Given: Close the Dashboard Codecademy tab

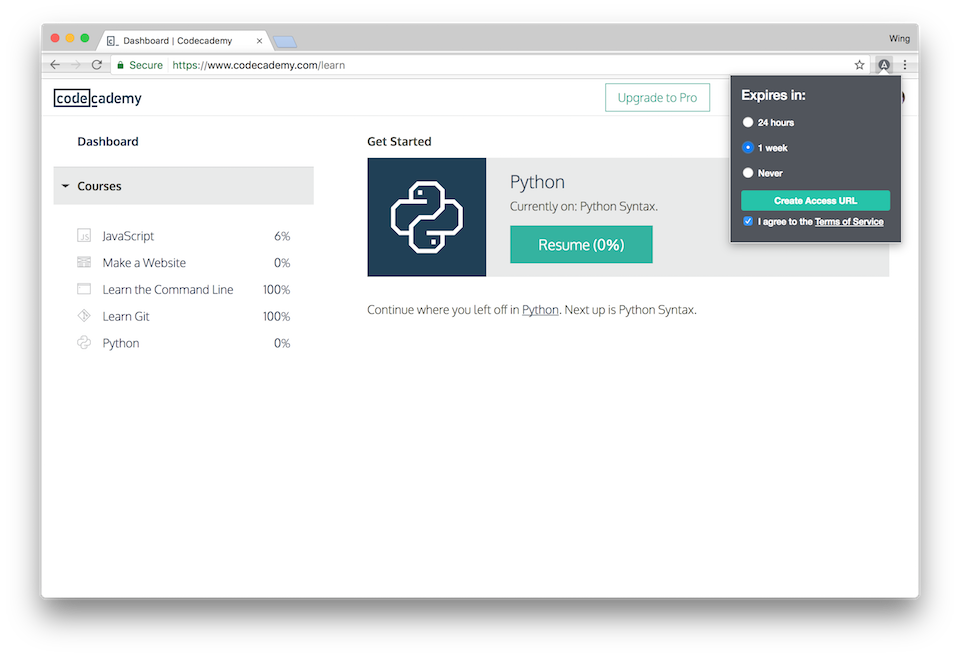Looking at the screenshot, I should pos(260,41).
